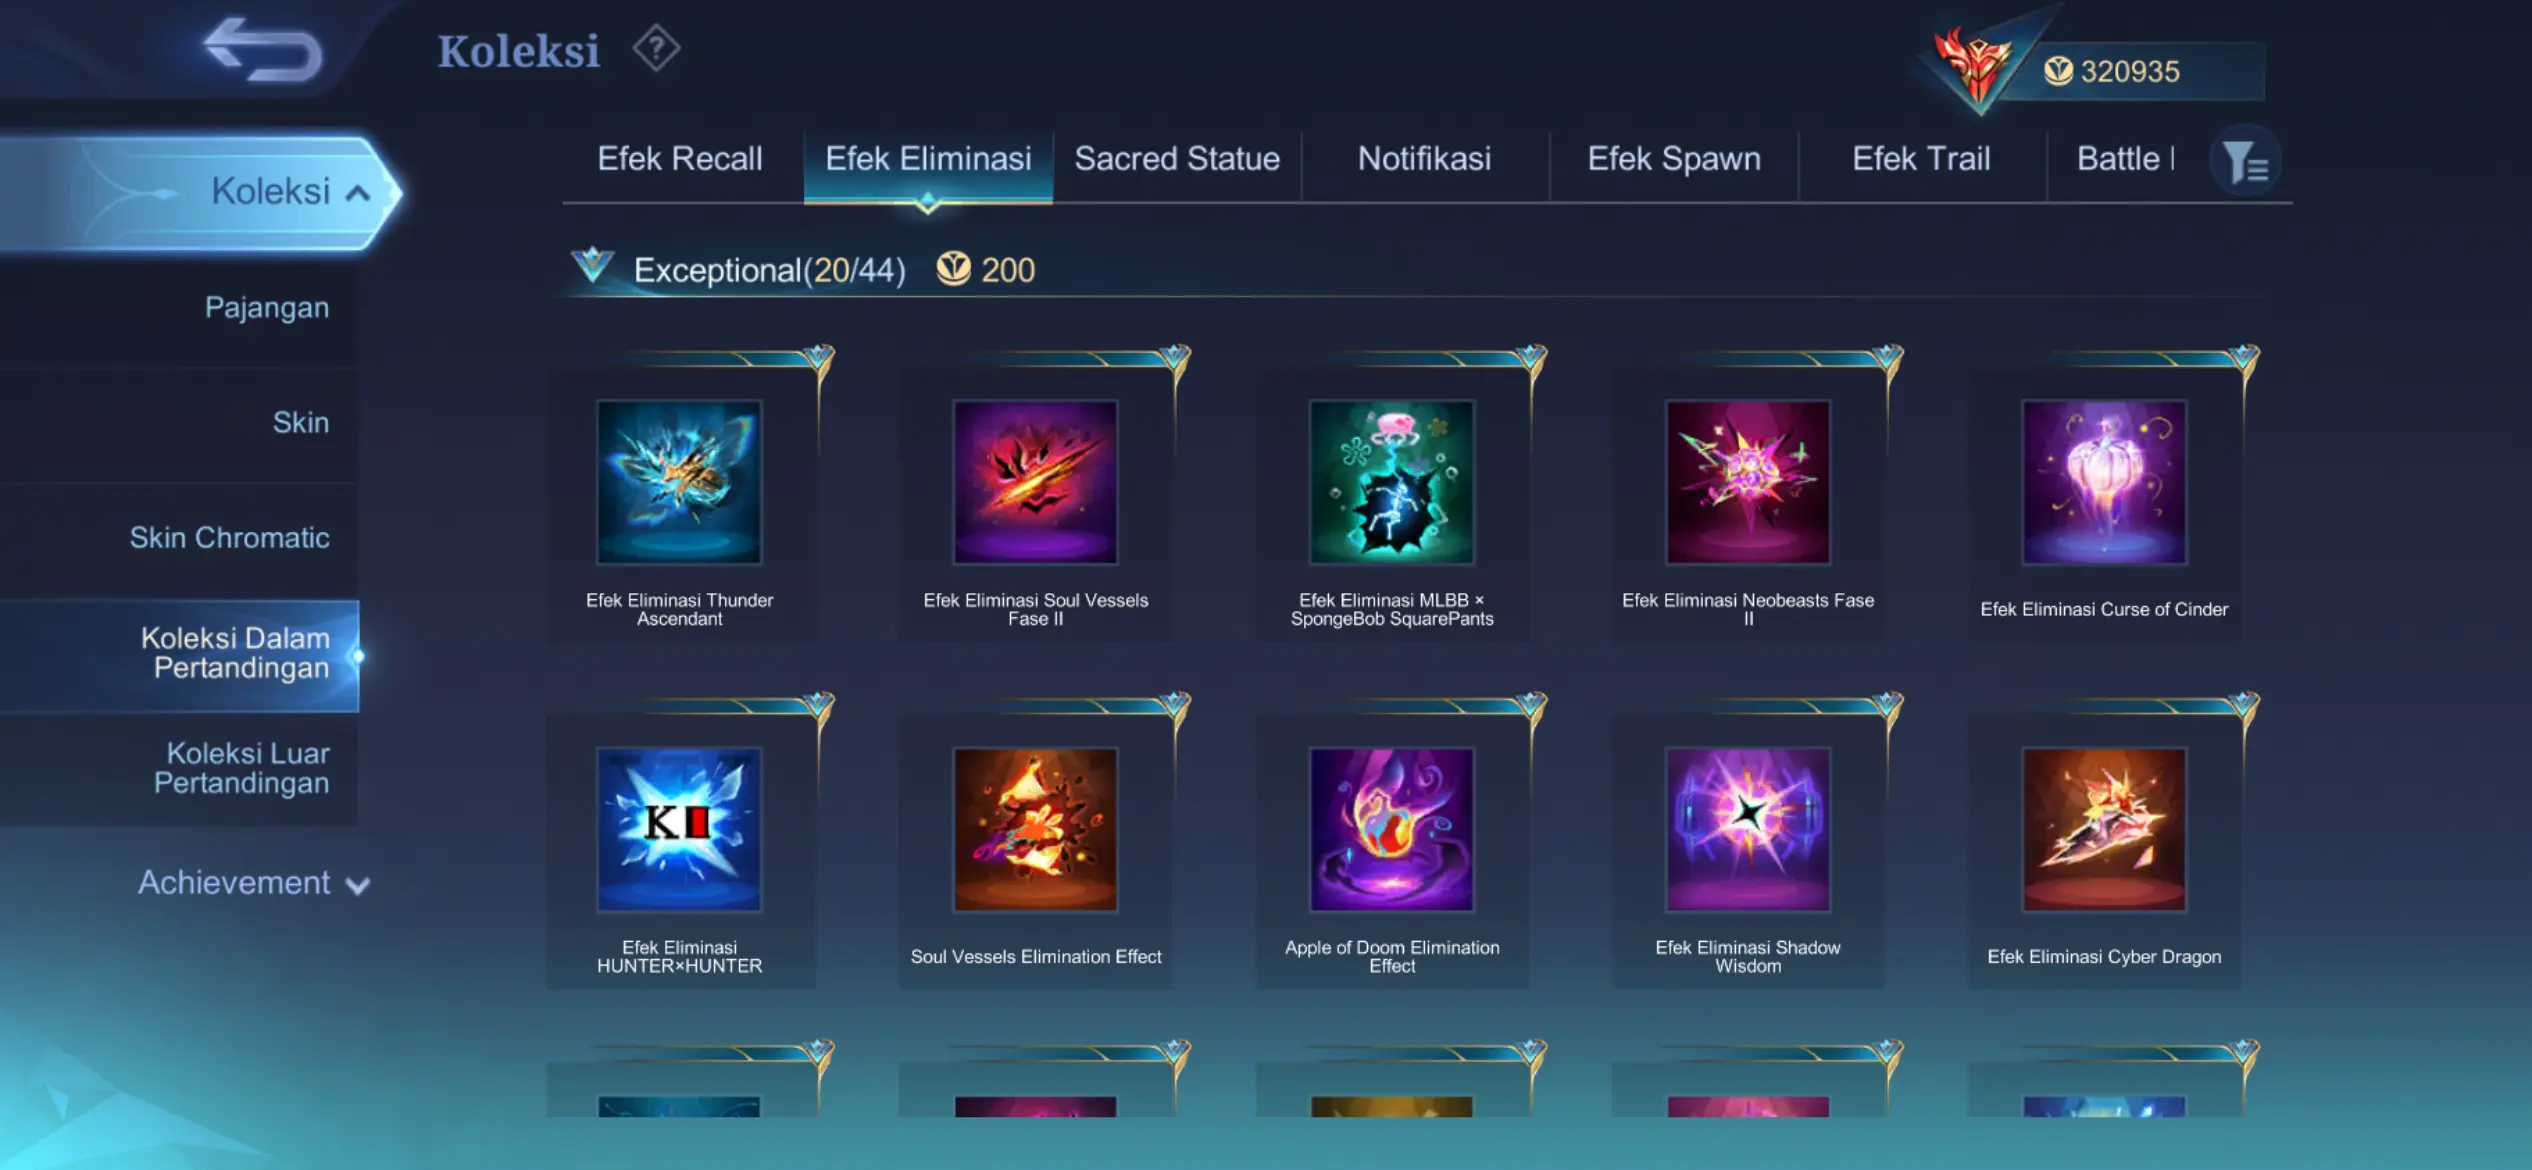Select Efek Eliminasi Shadow Wisdom thumbnail

point(1747,829)
